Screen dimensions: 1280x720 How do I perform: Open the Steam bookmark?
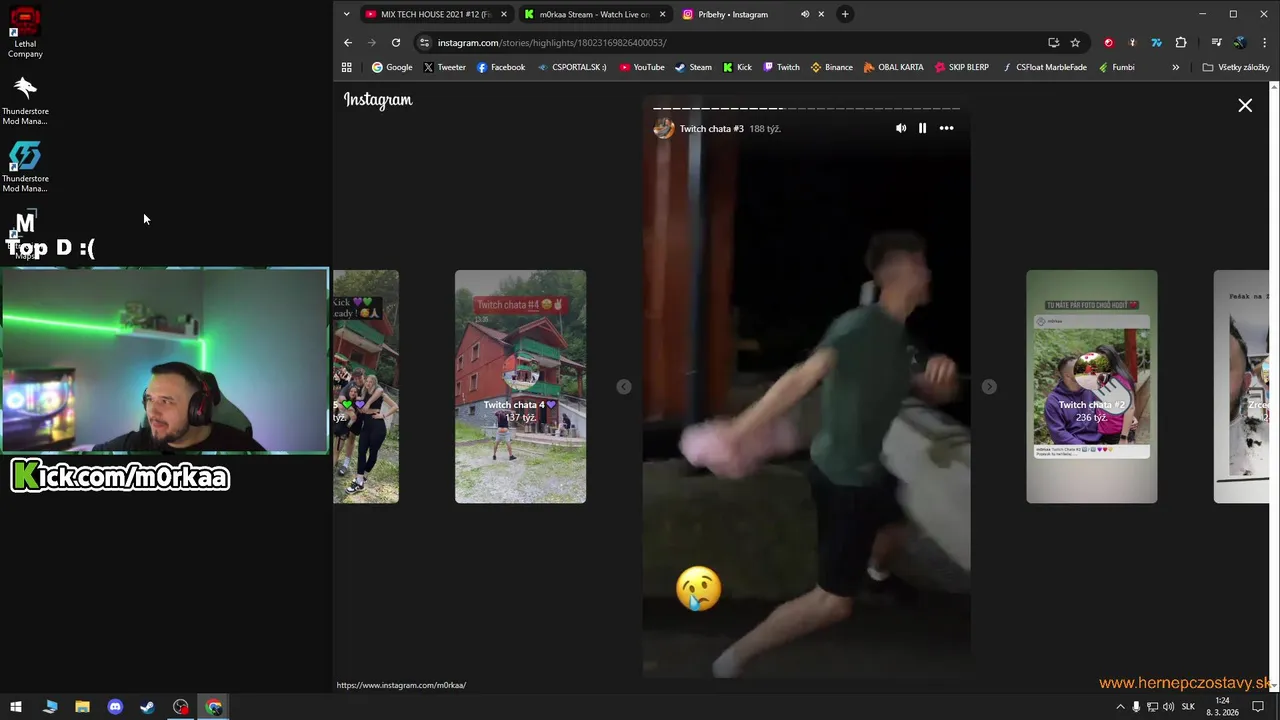(x=693, y=67)
